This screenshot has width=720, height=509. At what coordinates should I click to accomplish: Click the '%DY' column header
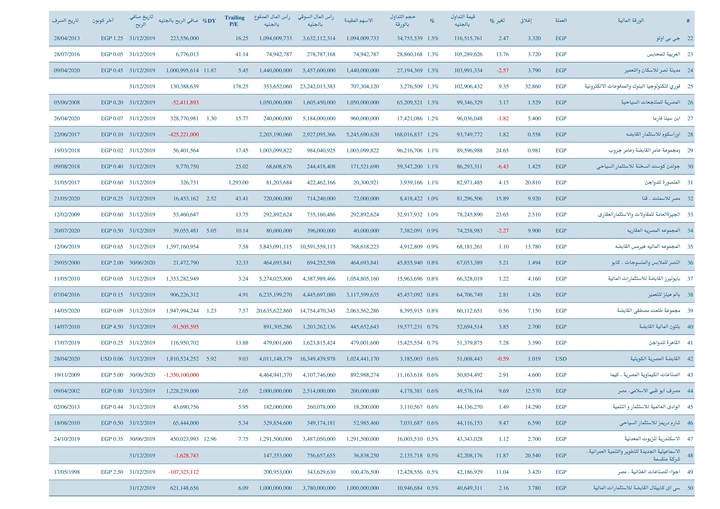click(209, 21)
